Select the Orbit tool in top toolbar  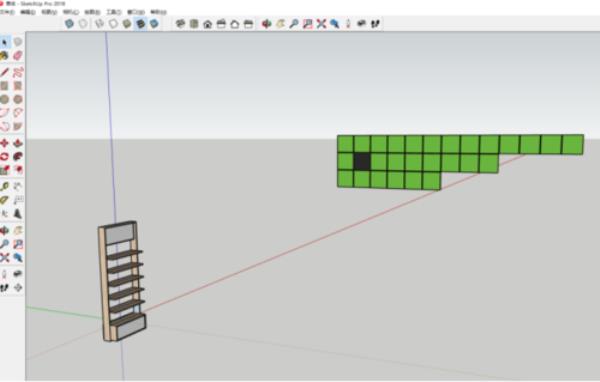point(266,24)
